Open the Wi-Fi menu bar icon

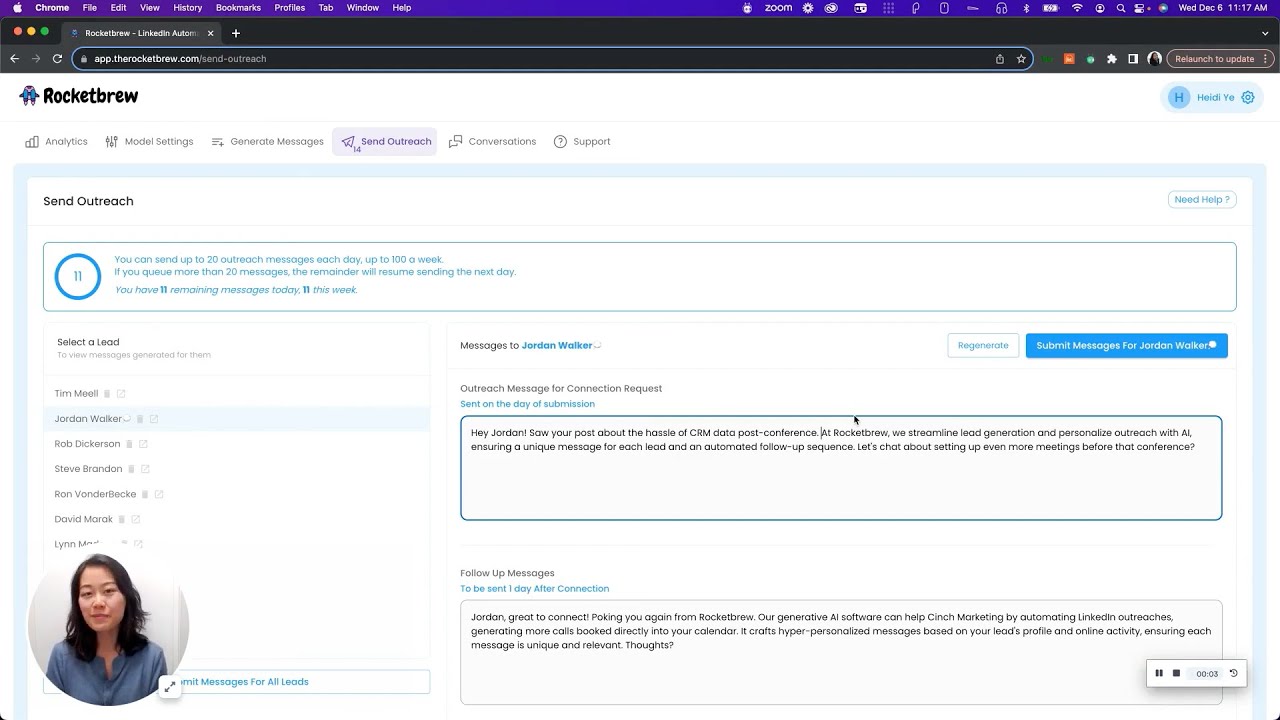[x=1077, y=8]
